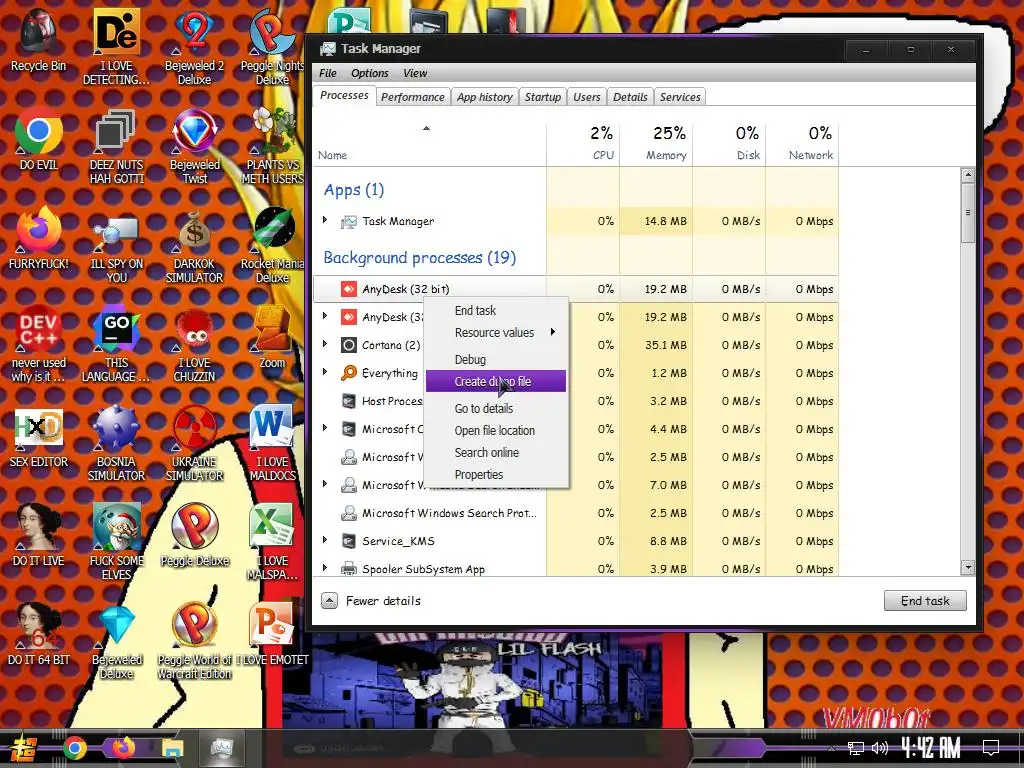Viewport: 1024px width, 768px height.
Task: Switch to the Users tab
Action: [586, 97]
